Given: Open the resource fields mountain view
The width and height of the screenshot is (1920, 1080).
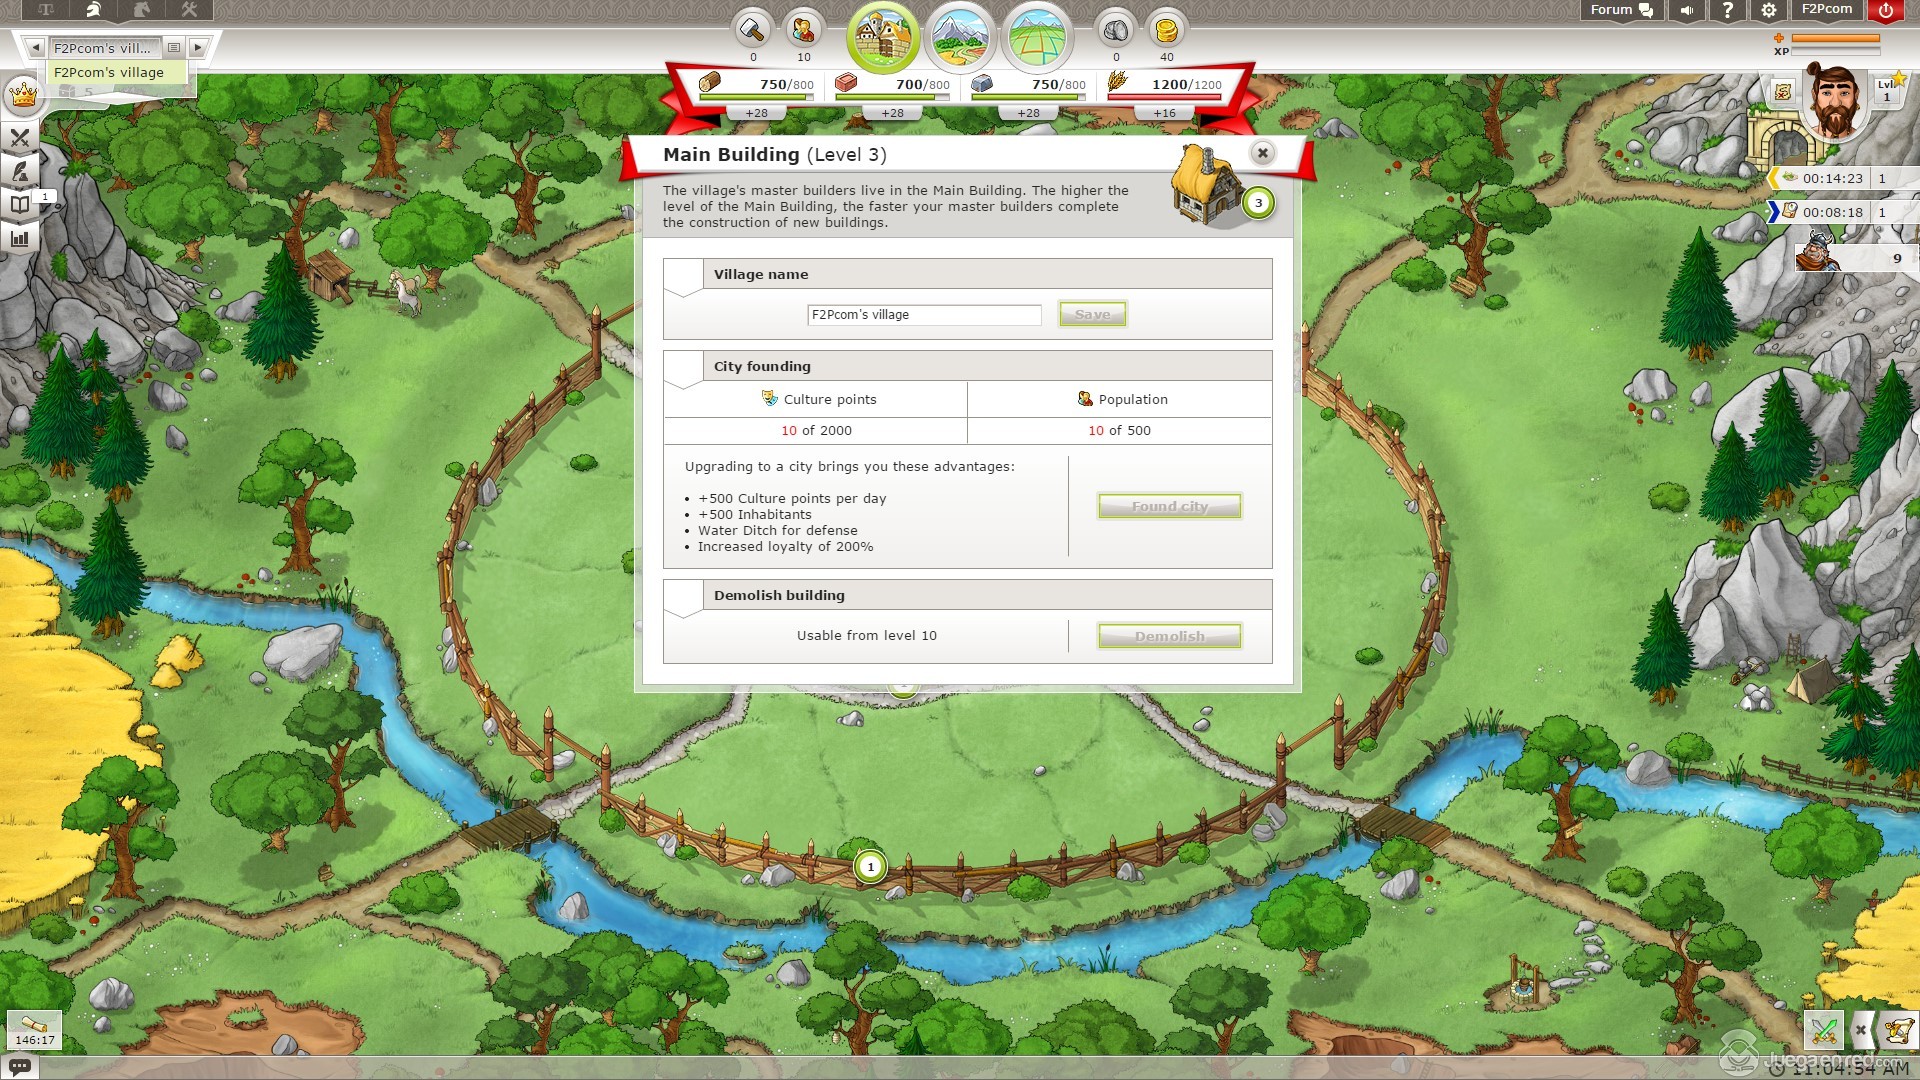Looking at the screenshot, I should click(x=960, y=38).
